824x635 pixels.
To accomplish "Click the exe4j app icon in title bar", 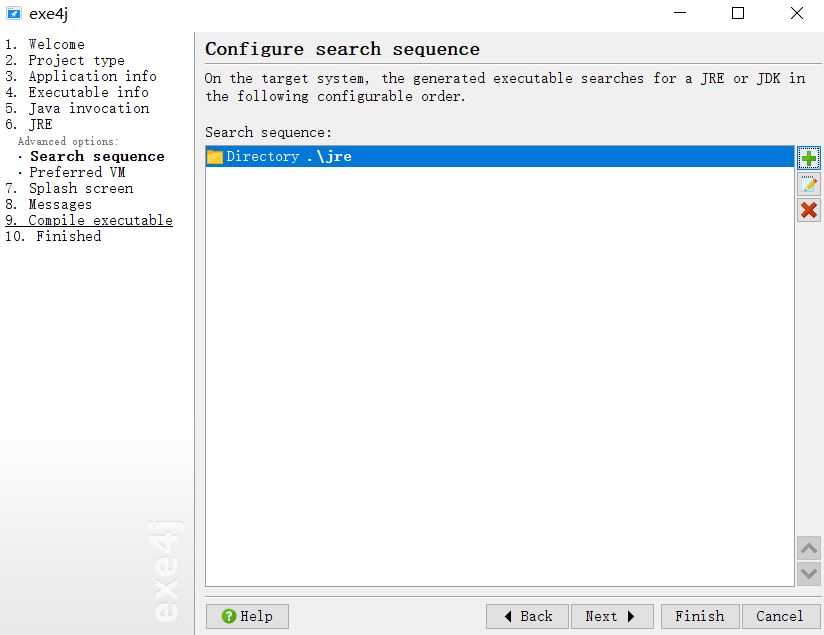I will [x=14, y=13].
